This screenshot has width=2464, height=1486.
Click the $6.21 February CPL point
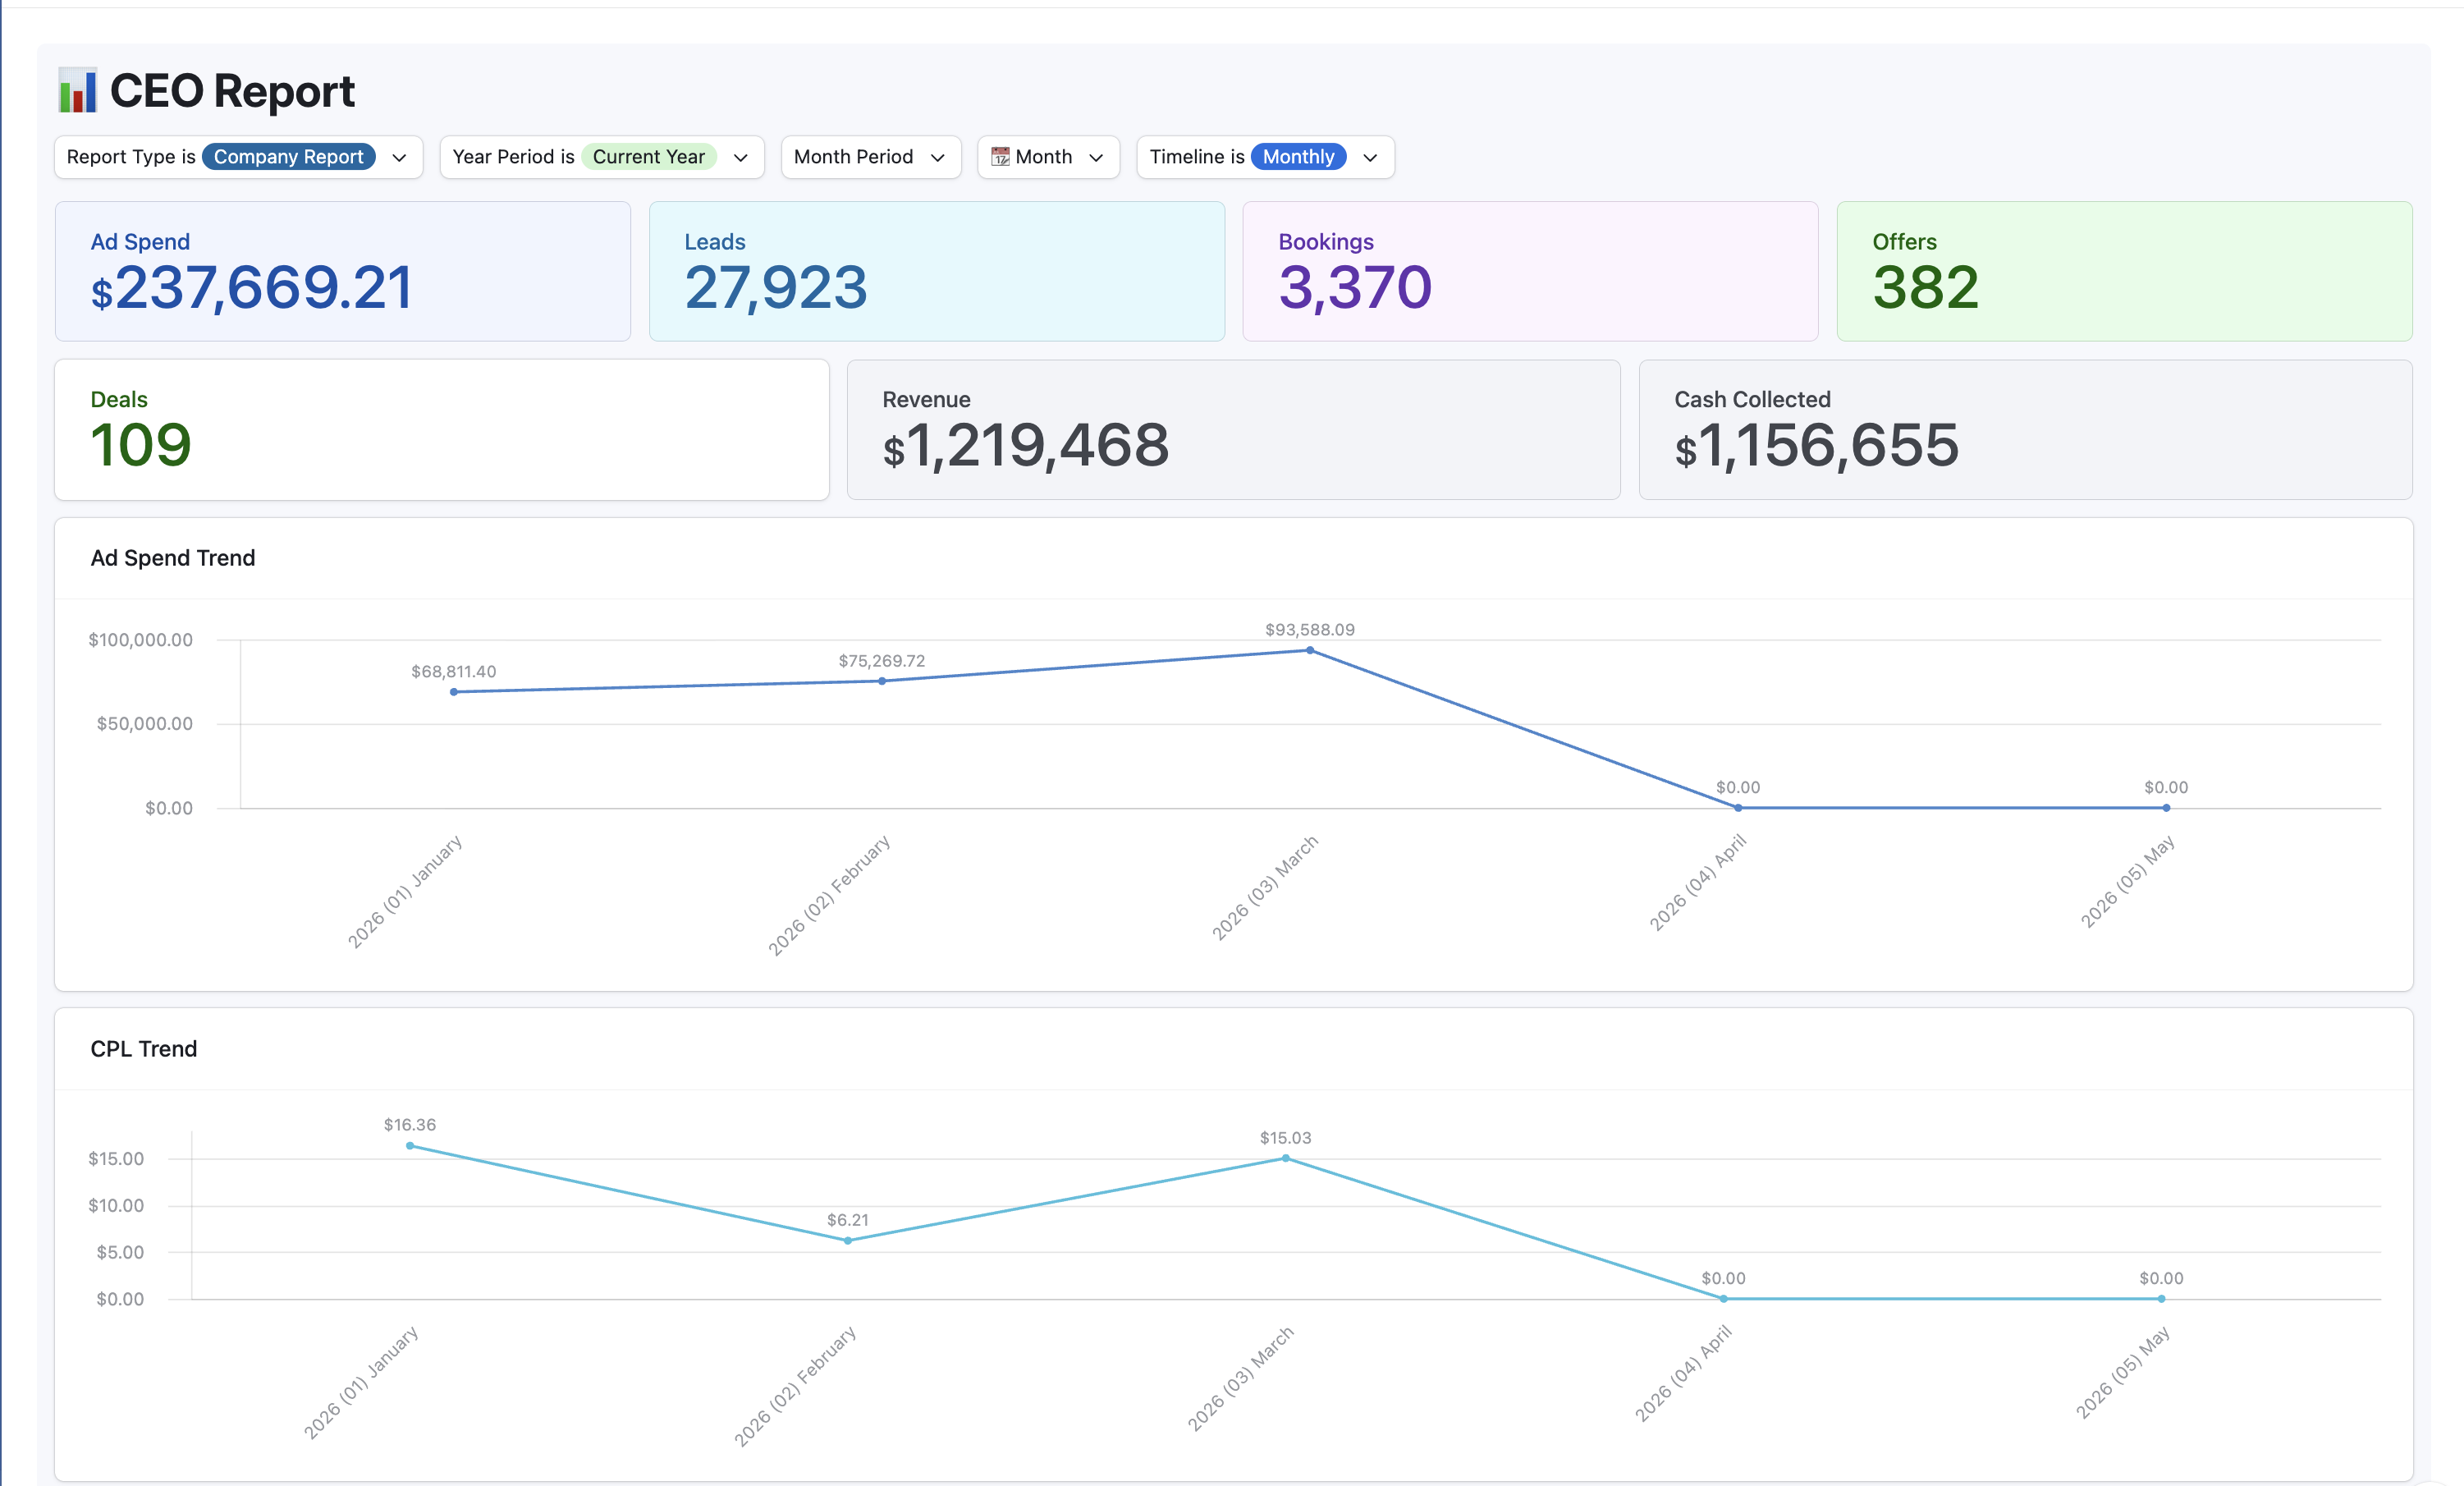point(848,1241)
